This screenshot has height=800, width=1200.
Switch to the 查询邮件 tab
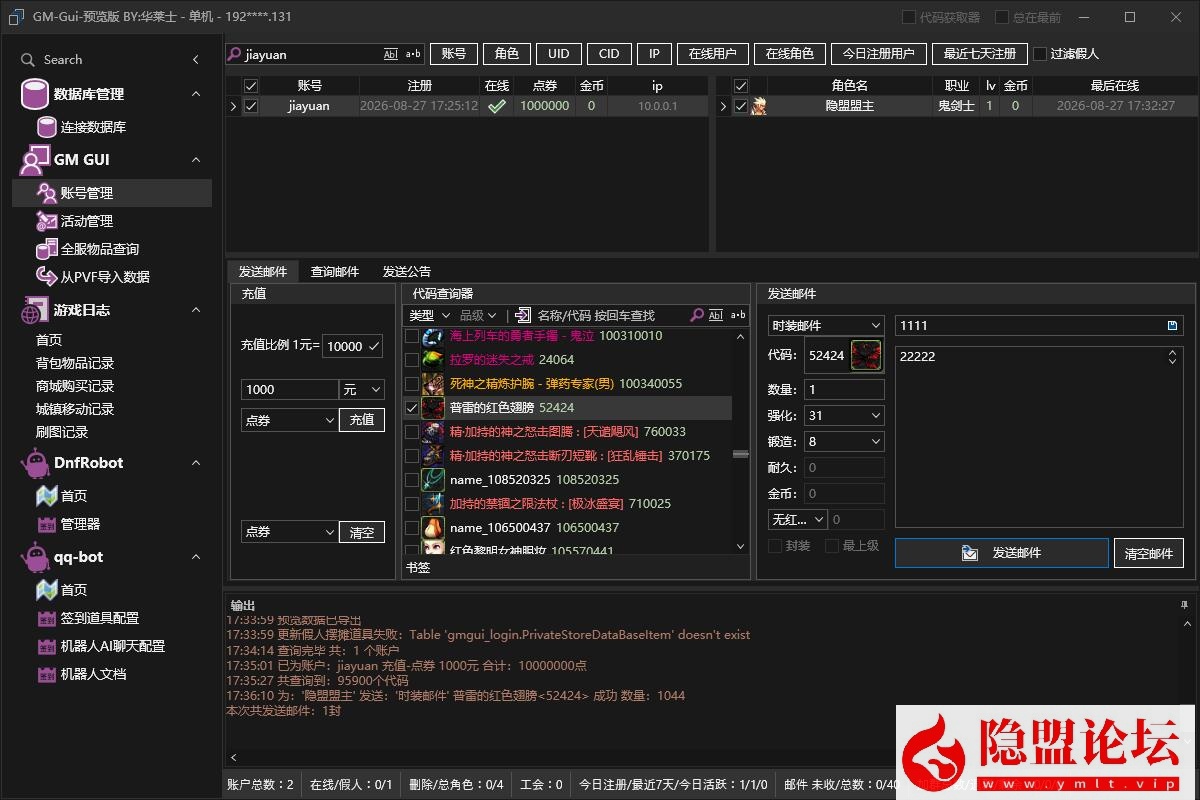coord(334,272)
